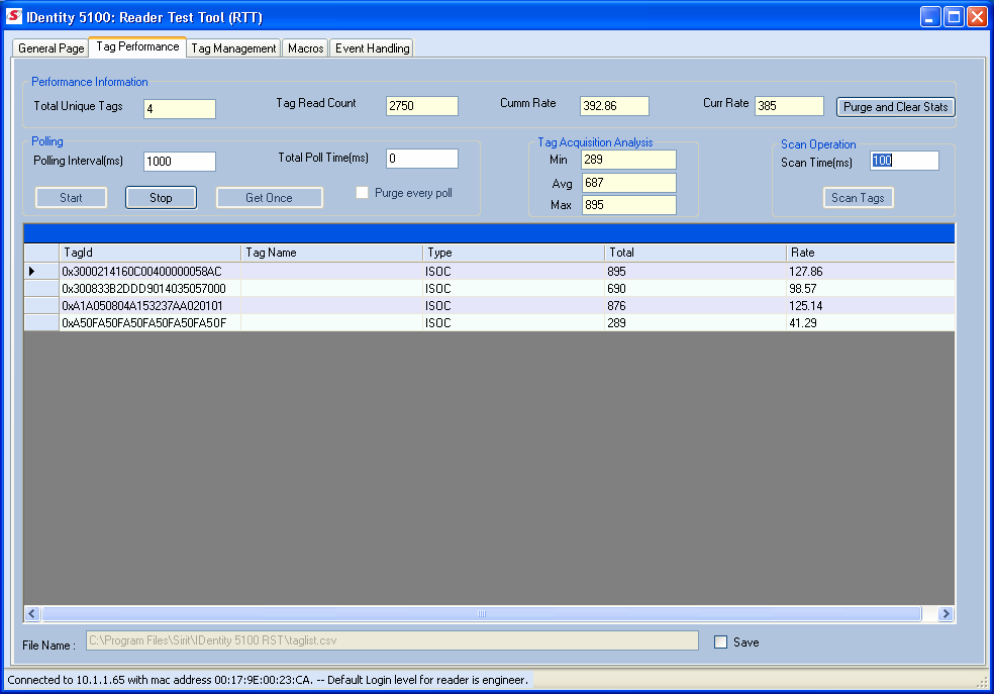994x694 pixels.
Task: Click the horizontal scrollbar thumb
Action: point(482,614)
